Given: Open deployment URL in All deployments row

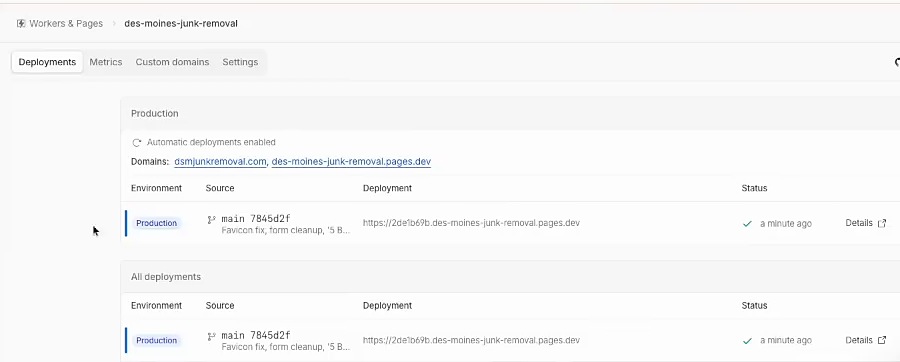Looking at the screenshot, I should click(x=471, y=340).
